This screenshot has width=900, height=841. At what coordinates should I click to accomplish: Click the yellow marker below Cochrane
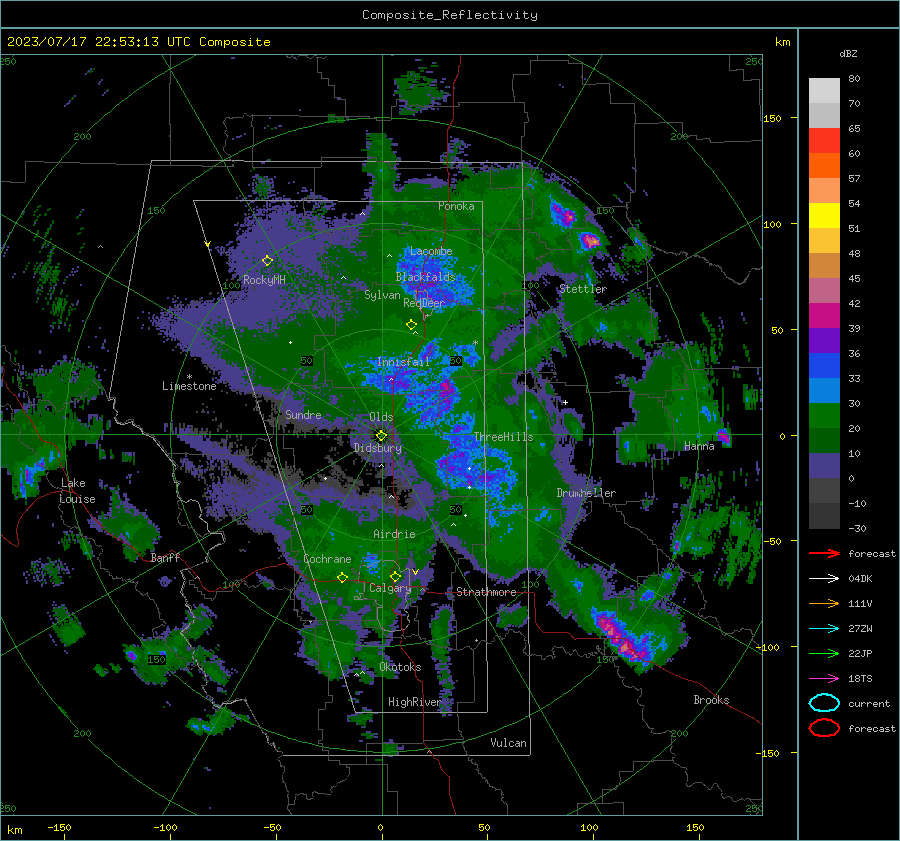343,578
